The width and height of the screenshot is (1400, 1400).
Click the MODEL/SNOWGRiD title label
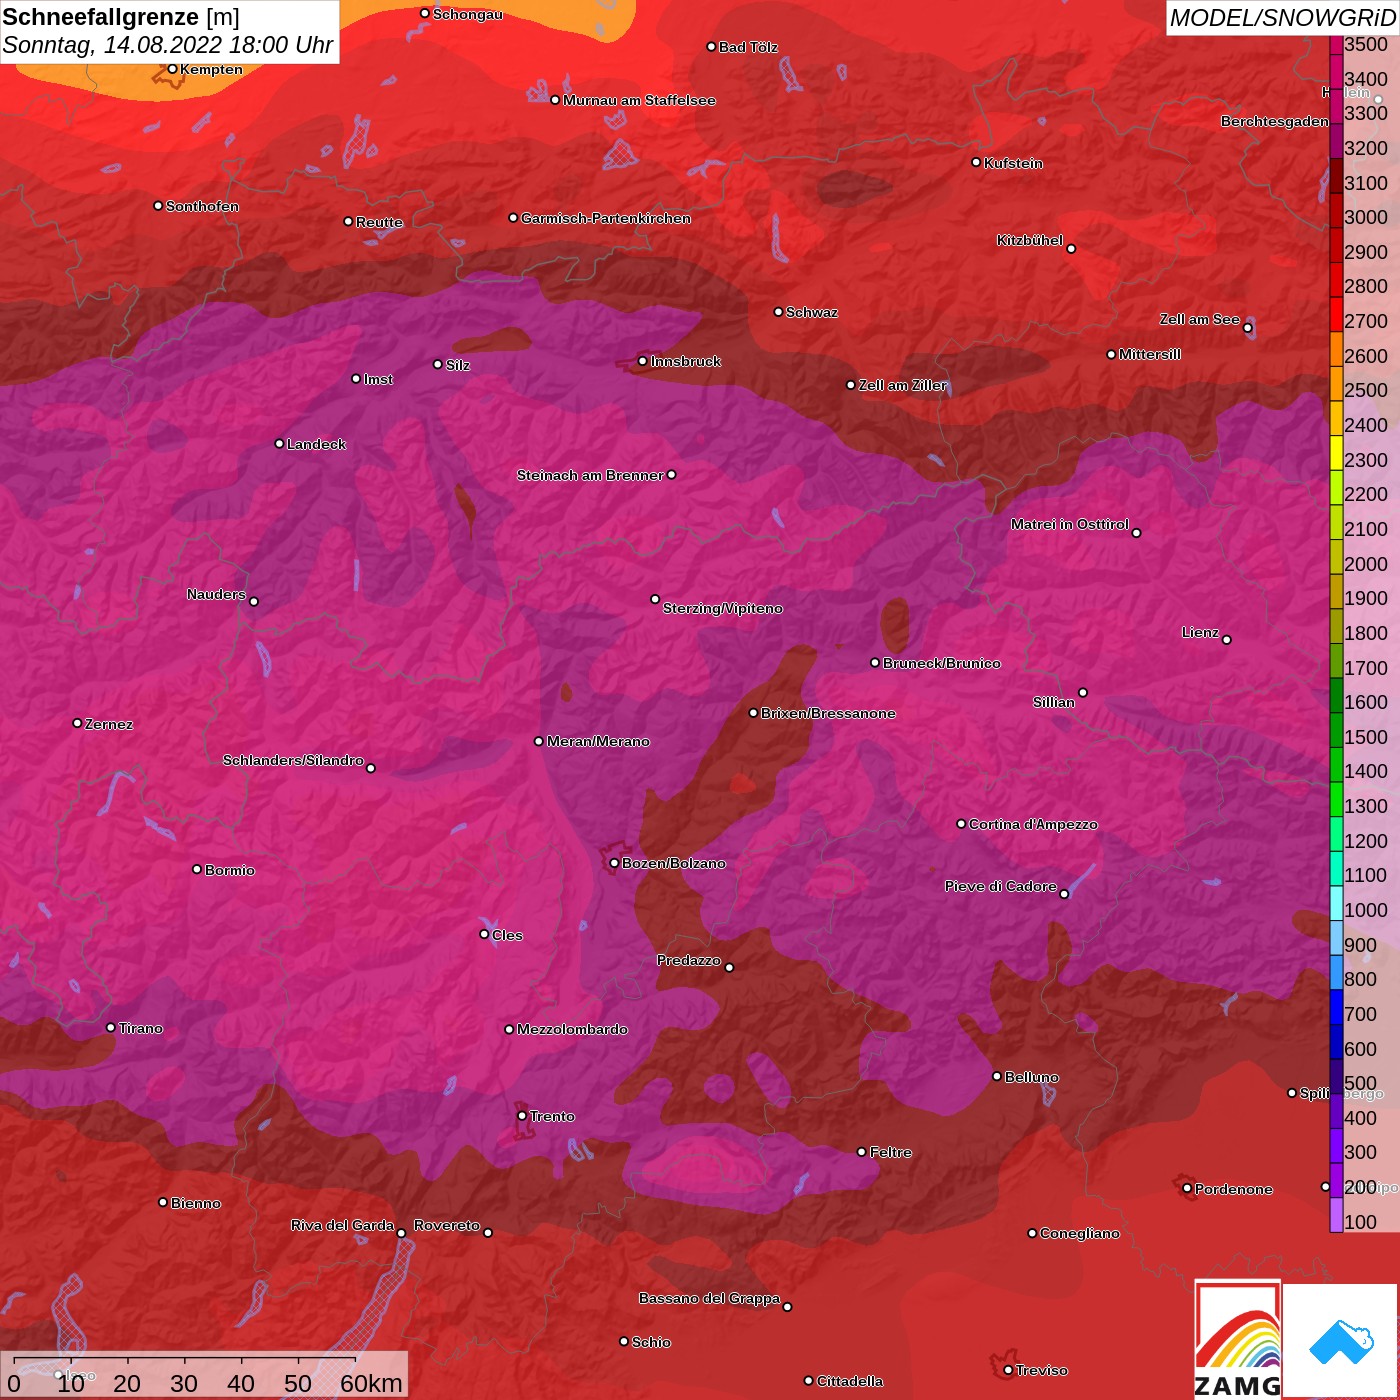click(x=1282, y=18)
